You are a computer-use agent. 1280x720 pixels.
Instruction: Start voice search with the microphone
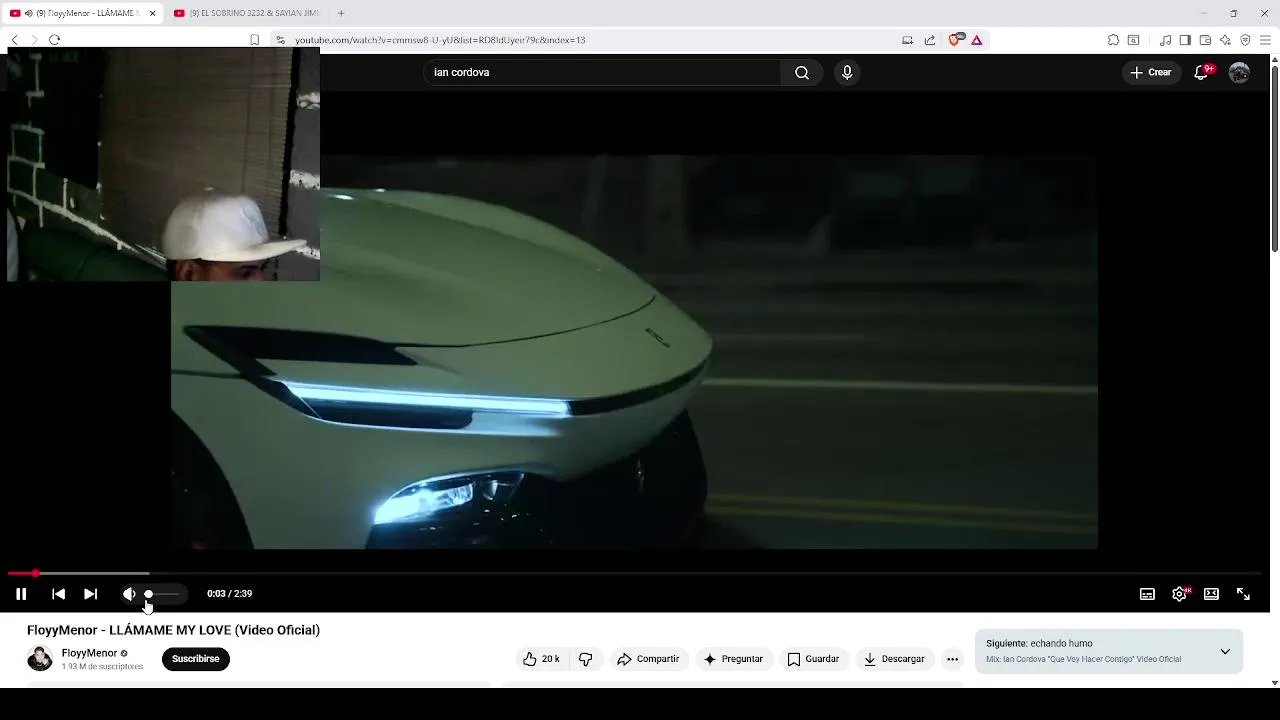pyautogui.click(x=847, y=72)
